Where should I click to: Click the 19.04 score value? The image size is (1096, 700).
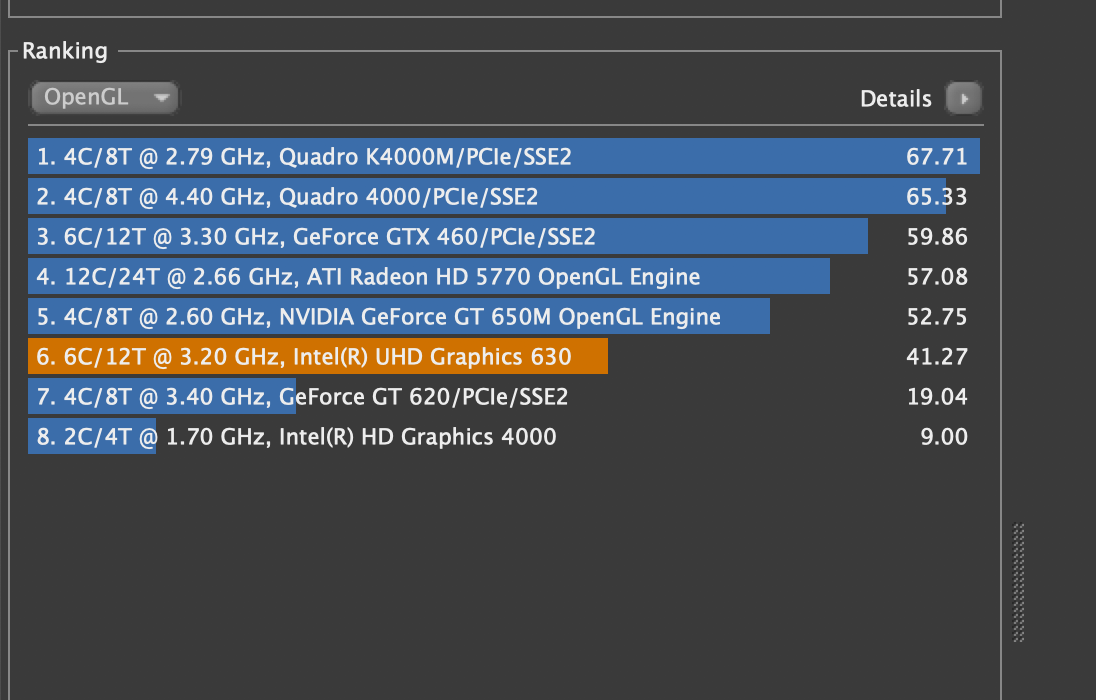937,397
